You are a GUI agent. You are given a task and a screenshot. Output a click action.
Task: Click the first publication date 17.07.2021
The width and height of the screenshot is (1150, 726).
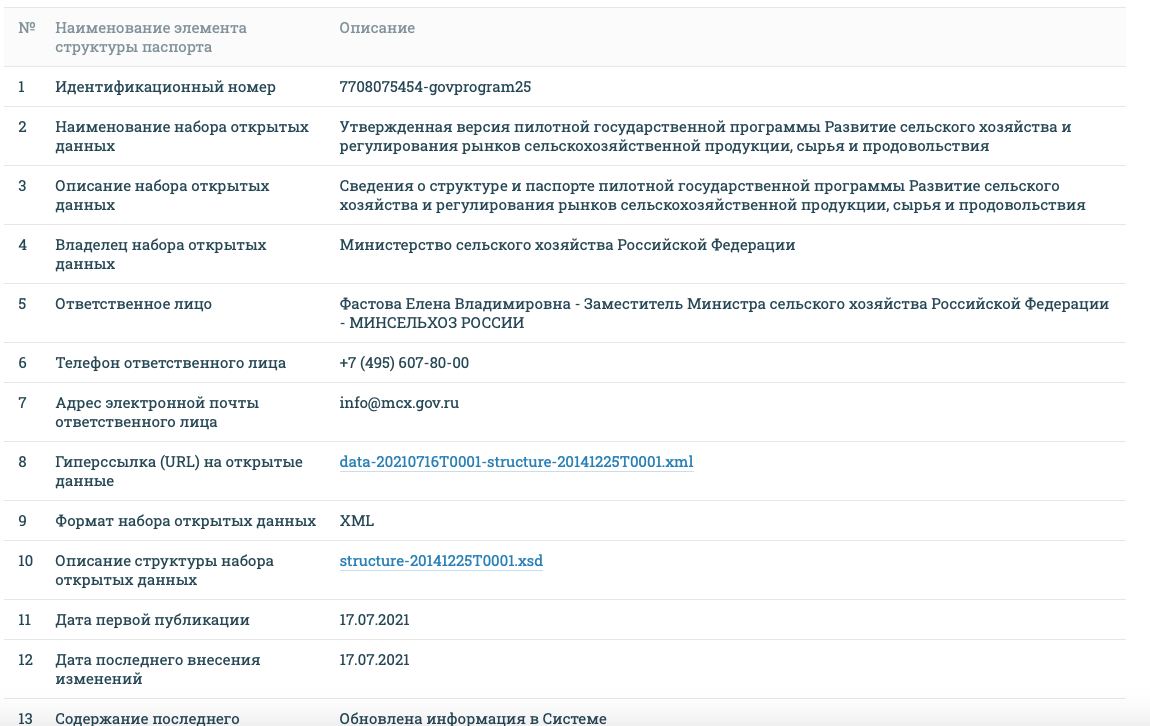(x=374, y=620)
